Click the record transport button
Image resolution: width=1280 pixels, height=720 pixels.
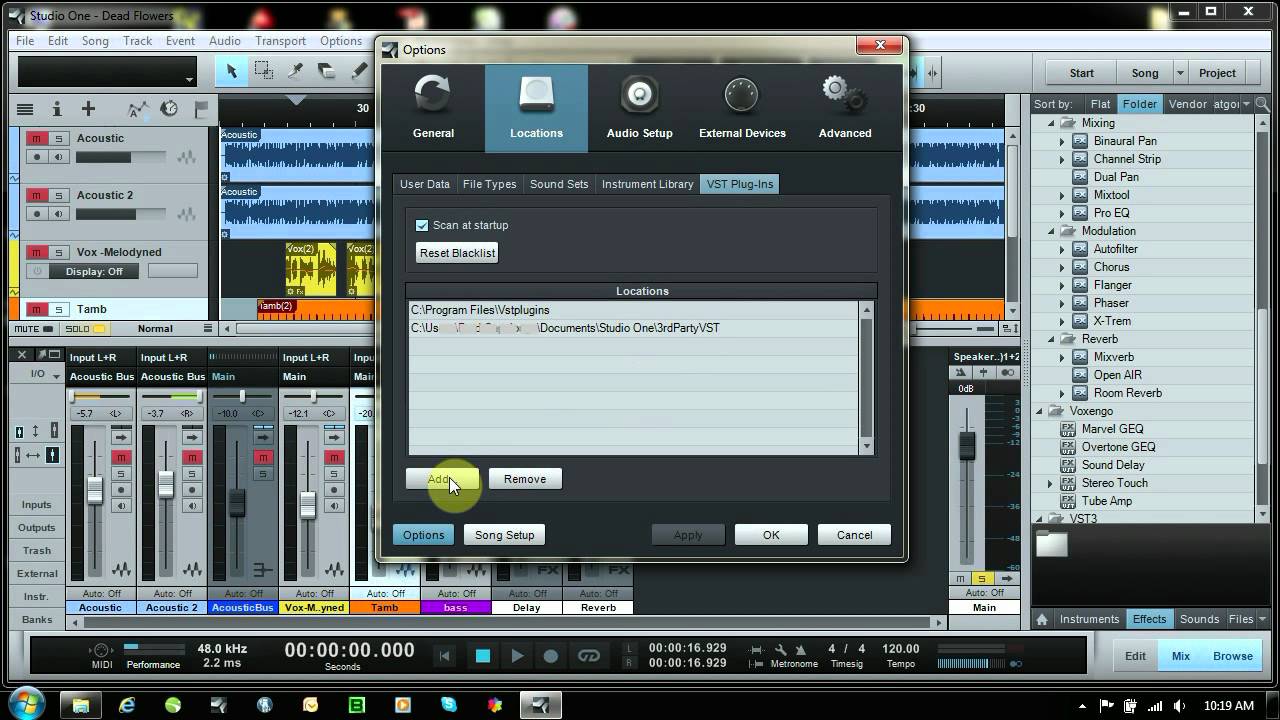(x=550, y=656)
